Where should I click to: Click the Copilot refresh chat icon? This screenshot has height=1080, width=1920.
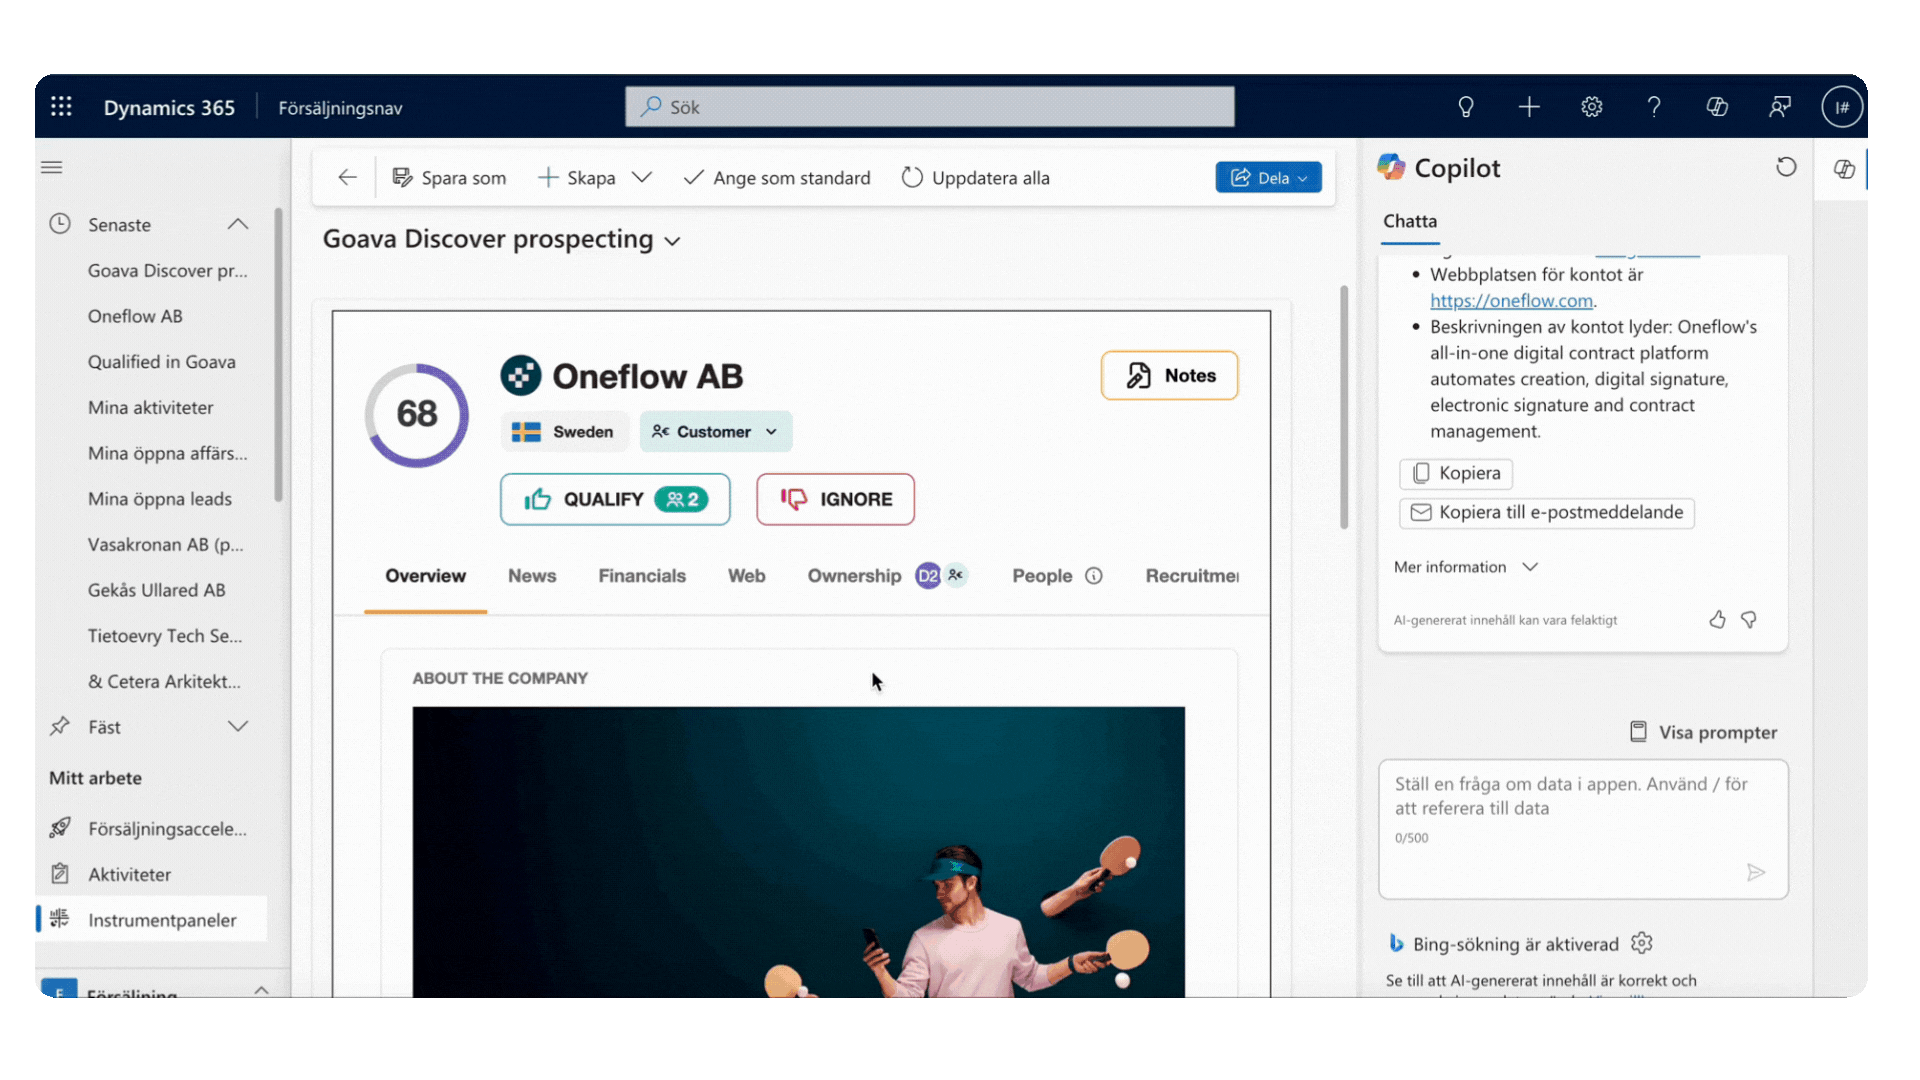(x=1786, y=167)
